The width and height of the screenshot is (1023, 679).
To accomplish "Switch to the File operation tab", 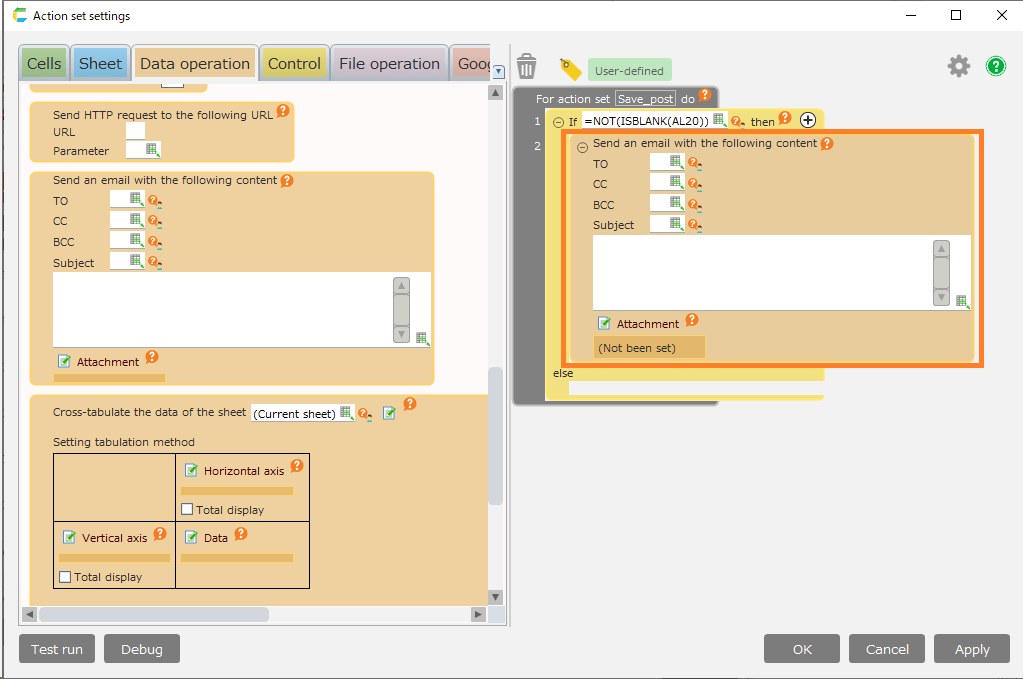I will 389,64.
